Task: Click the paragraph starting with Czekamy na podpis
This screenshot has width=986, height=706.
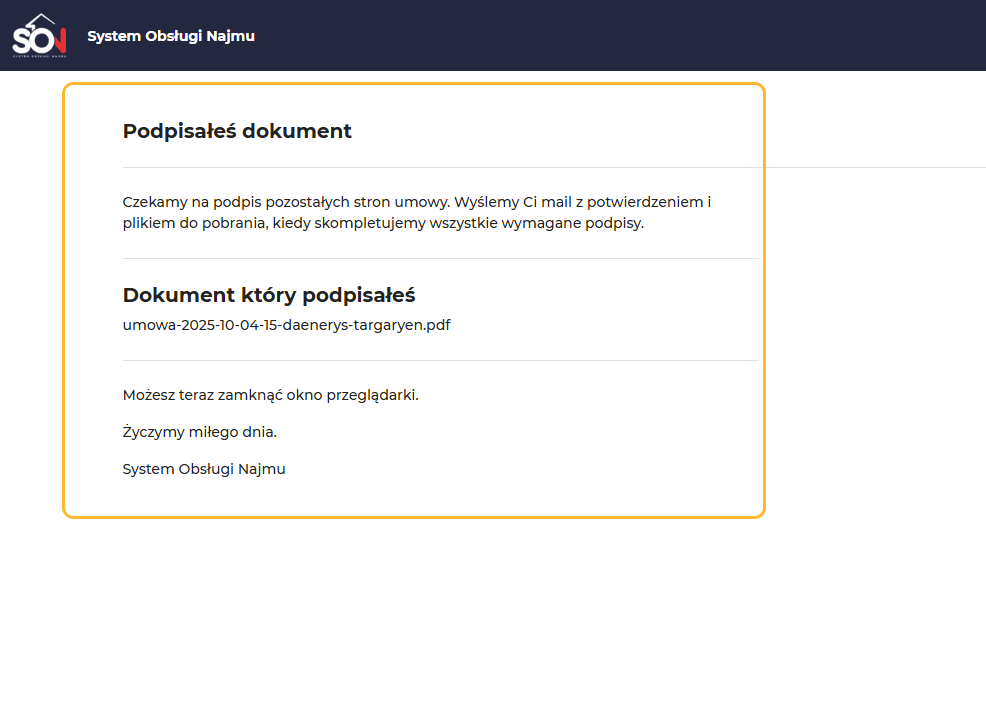Action: (417, 212)
